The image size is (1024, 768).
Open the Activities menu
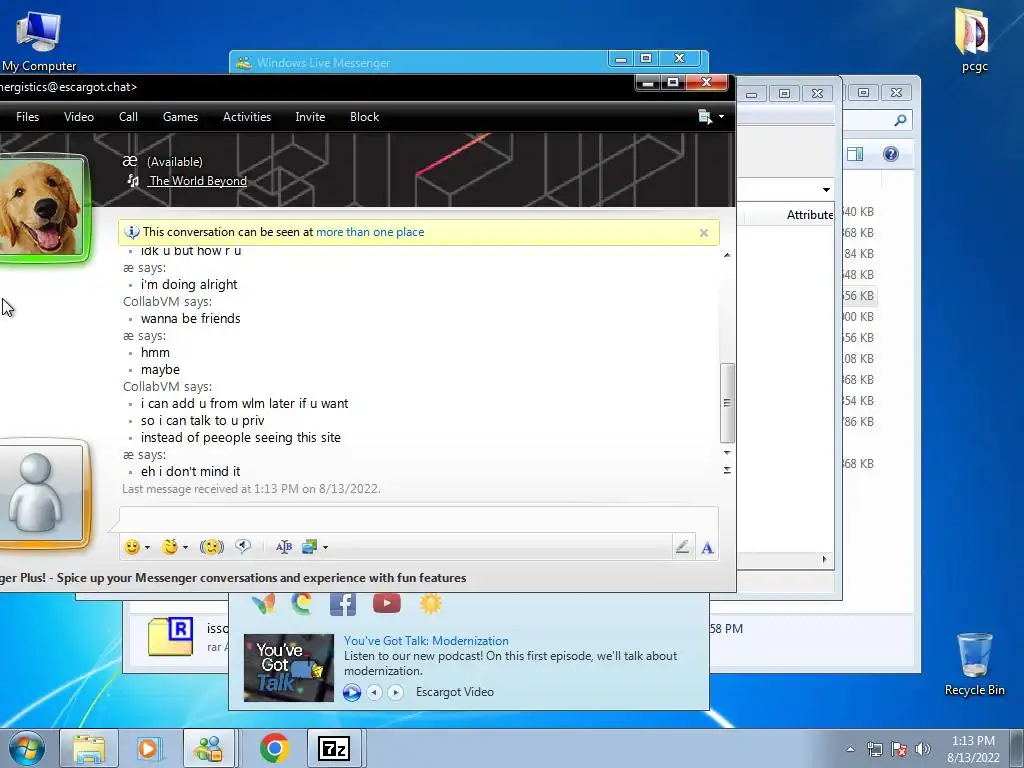[247, 117]
